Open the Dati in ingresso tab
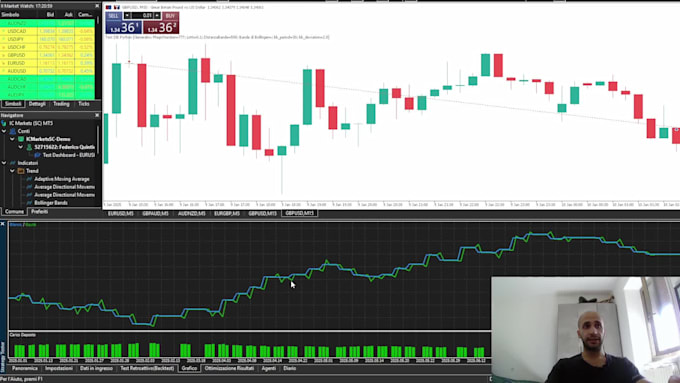Viewport: 680px width, 383px height. point(96,368)
